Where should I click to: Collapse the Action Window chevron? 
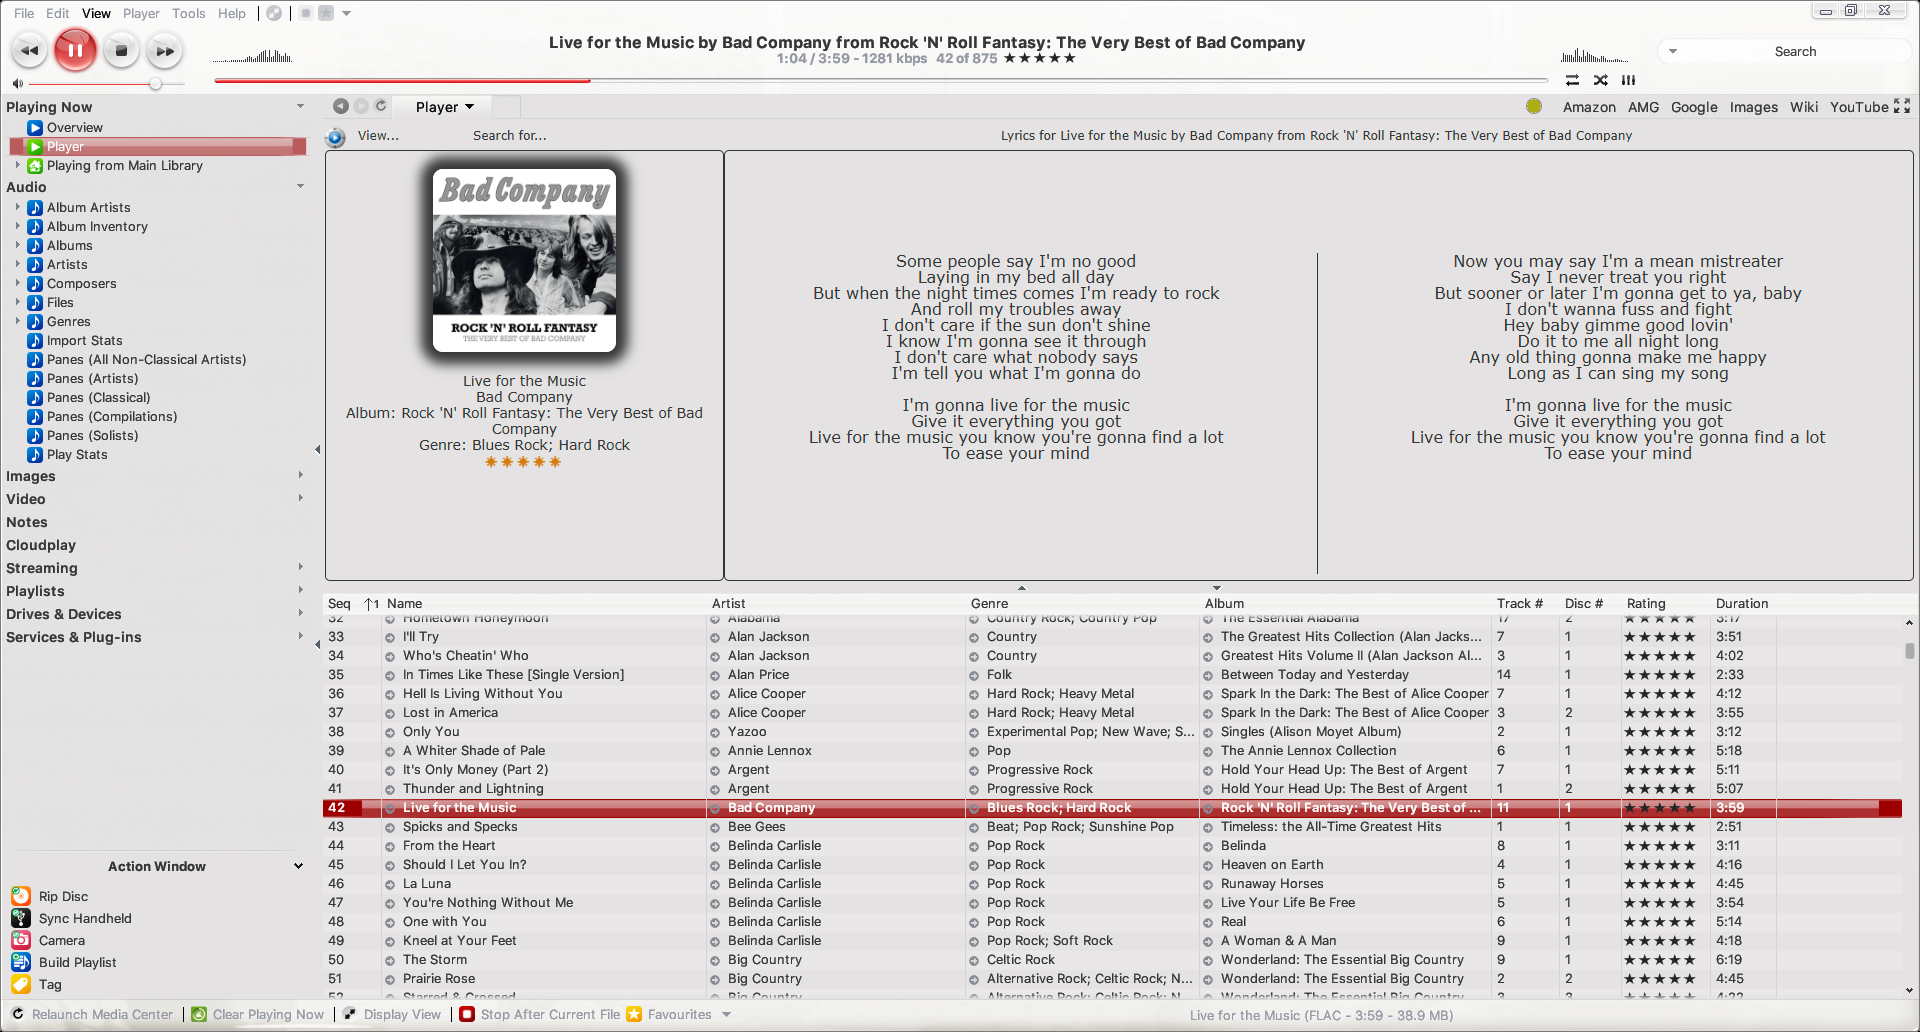[298, 866]
